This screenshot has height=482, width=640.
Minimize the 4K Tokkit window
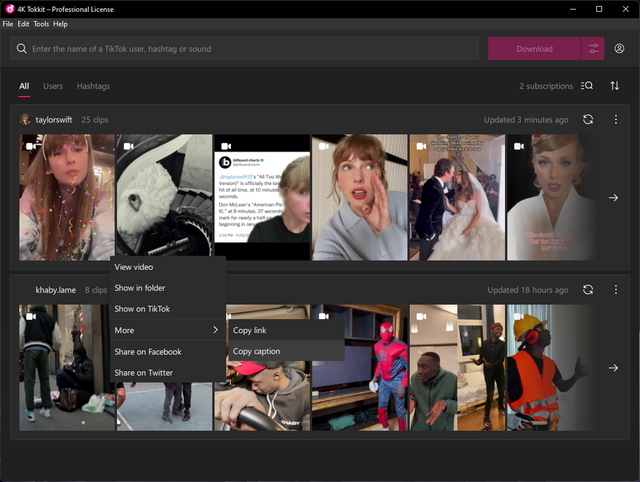(x=573, y=9)
